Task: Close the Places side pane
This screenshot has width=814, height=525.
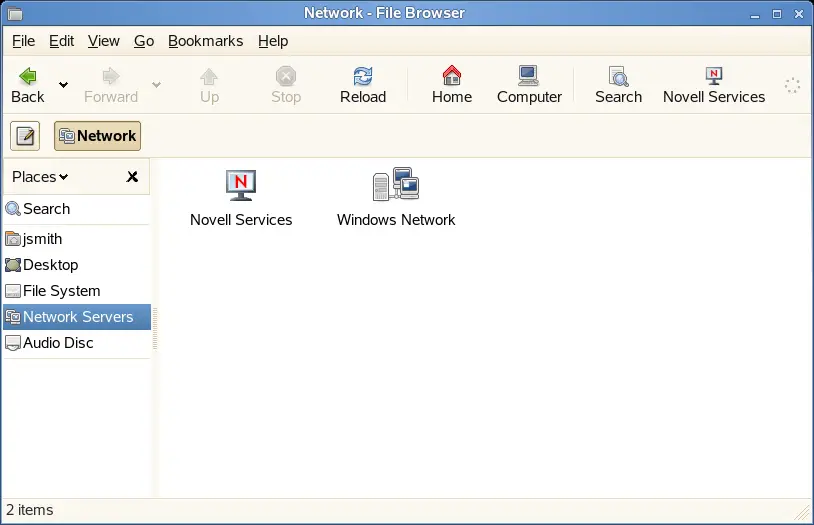Action: pyautogui.click(x=132, y=177)
